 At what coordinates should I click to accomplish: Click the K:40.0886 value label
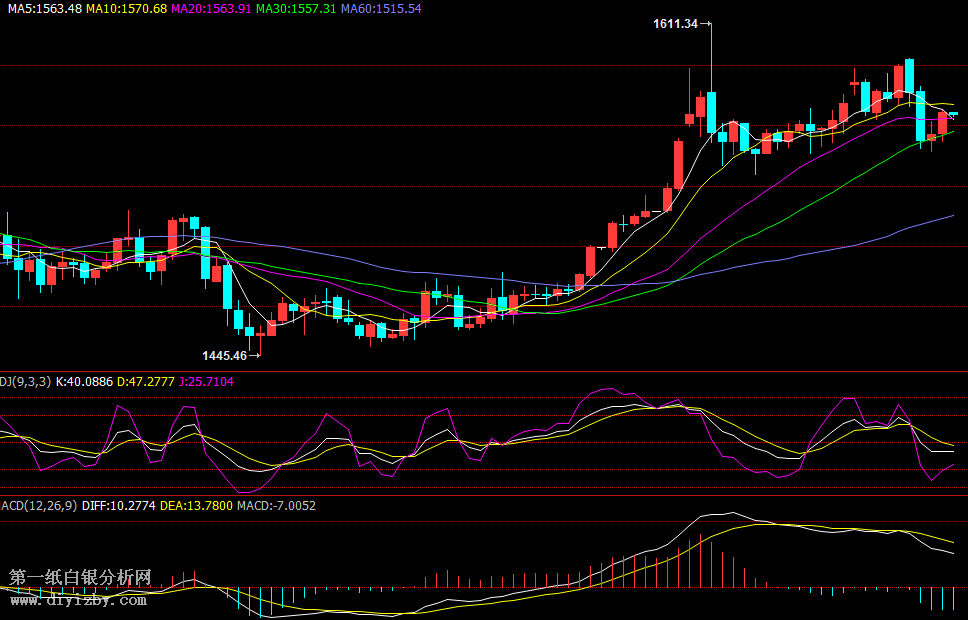85,381
